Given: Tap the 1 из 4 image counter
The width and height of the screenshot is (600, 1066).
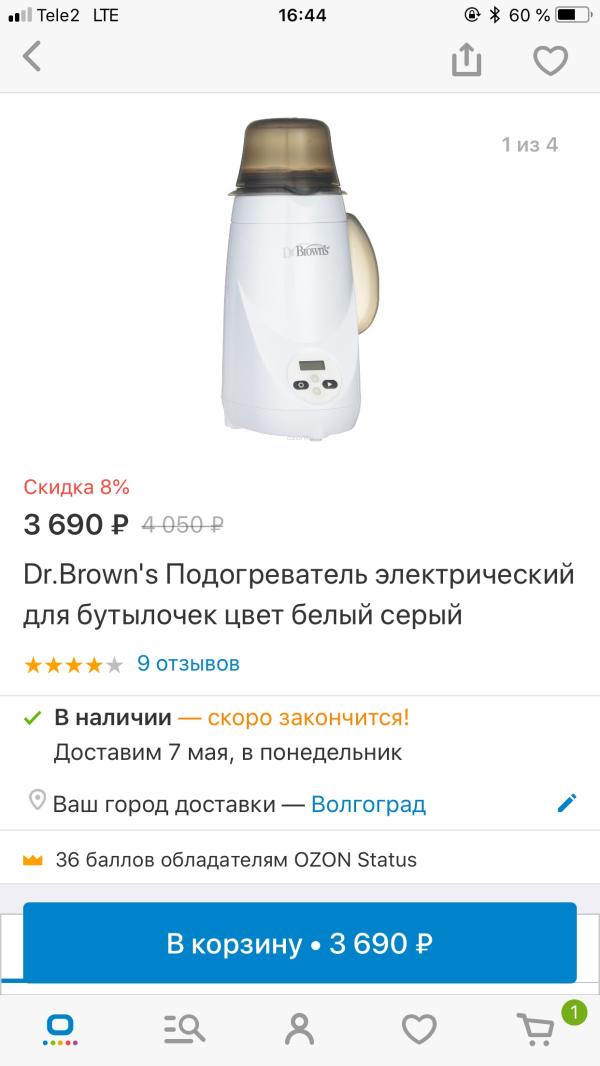Looking at the screenshot, I should [530, 144].
